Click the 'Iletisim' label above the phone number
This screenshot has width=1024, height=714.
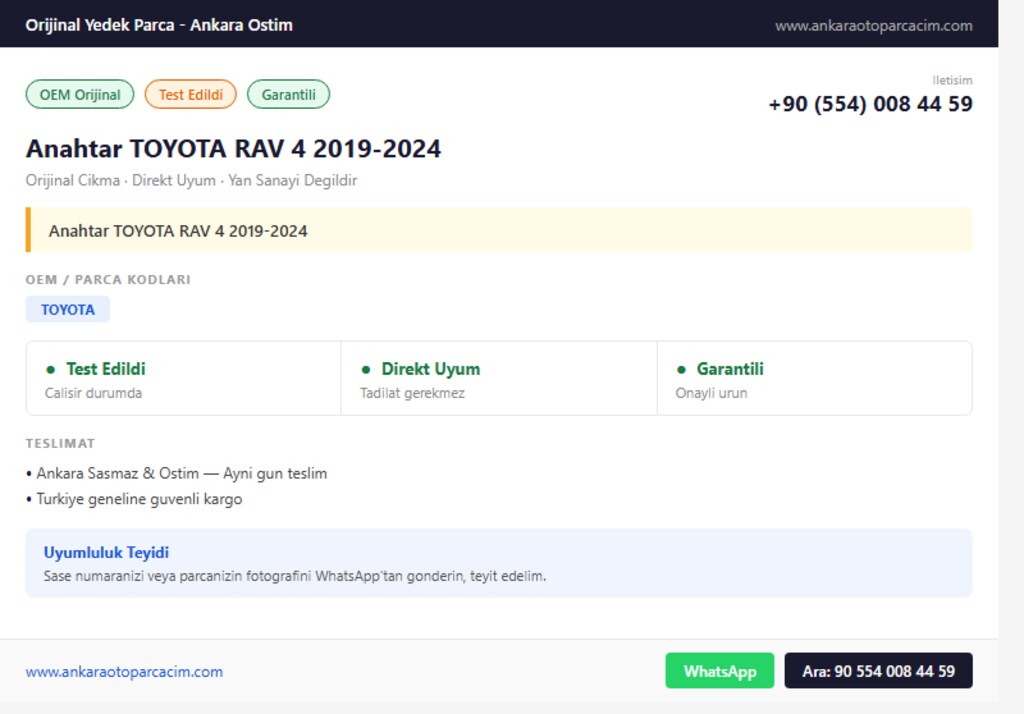pyautogui.click(x=952, y=80)
